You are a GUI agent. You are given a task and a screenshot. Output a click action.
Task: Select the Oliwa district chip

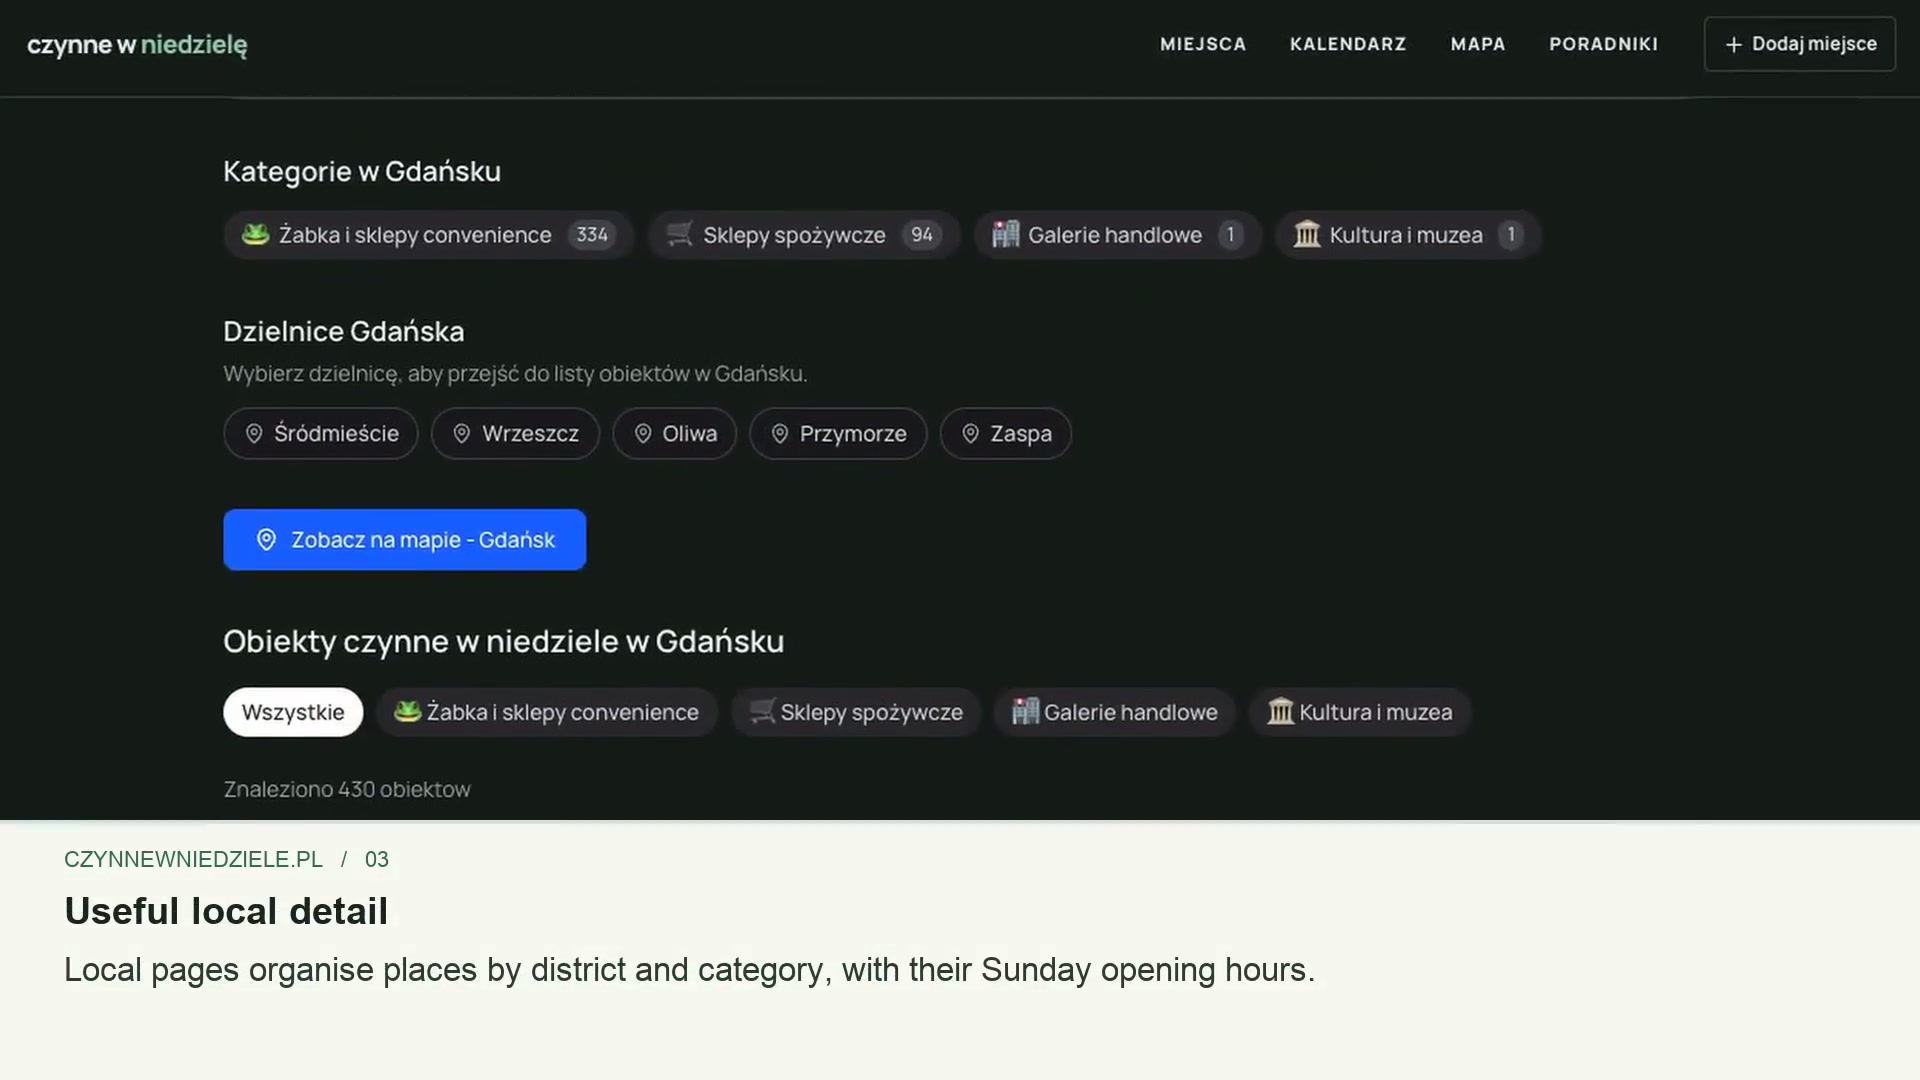(x=675, y=434)
